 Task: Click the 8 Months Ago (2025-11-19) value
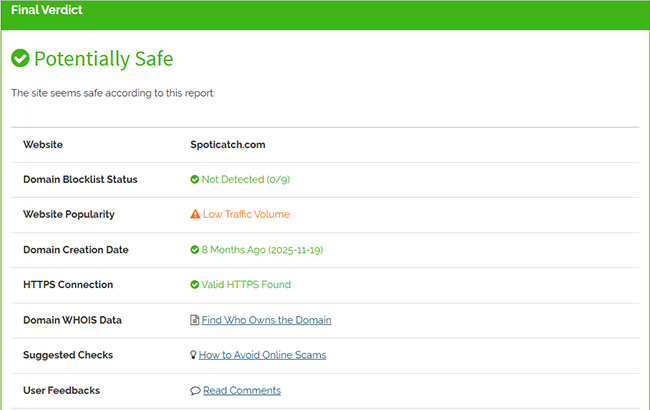point(262,250)
